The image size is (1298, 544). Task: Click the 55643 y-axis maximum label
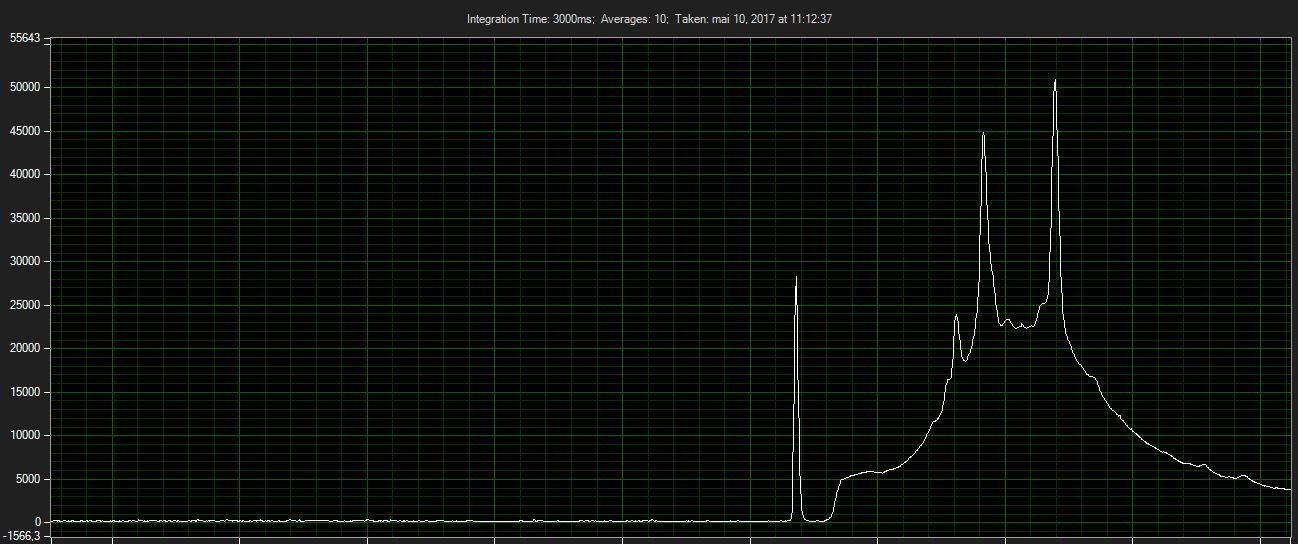coord(24,38)
